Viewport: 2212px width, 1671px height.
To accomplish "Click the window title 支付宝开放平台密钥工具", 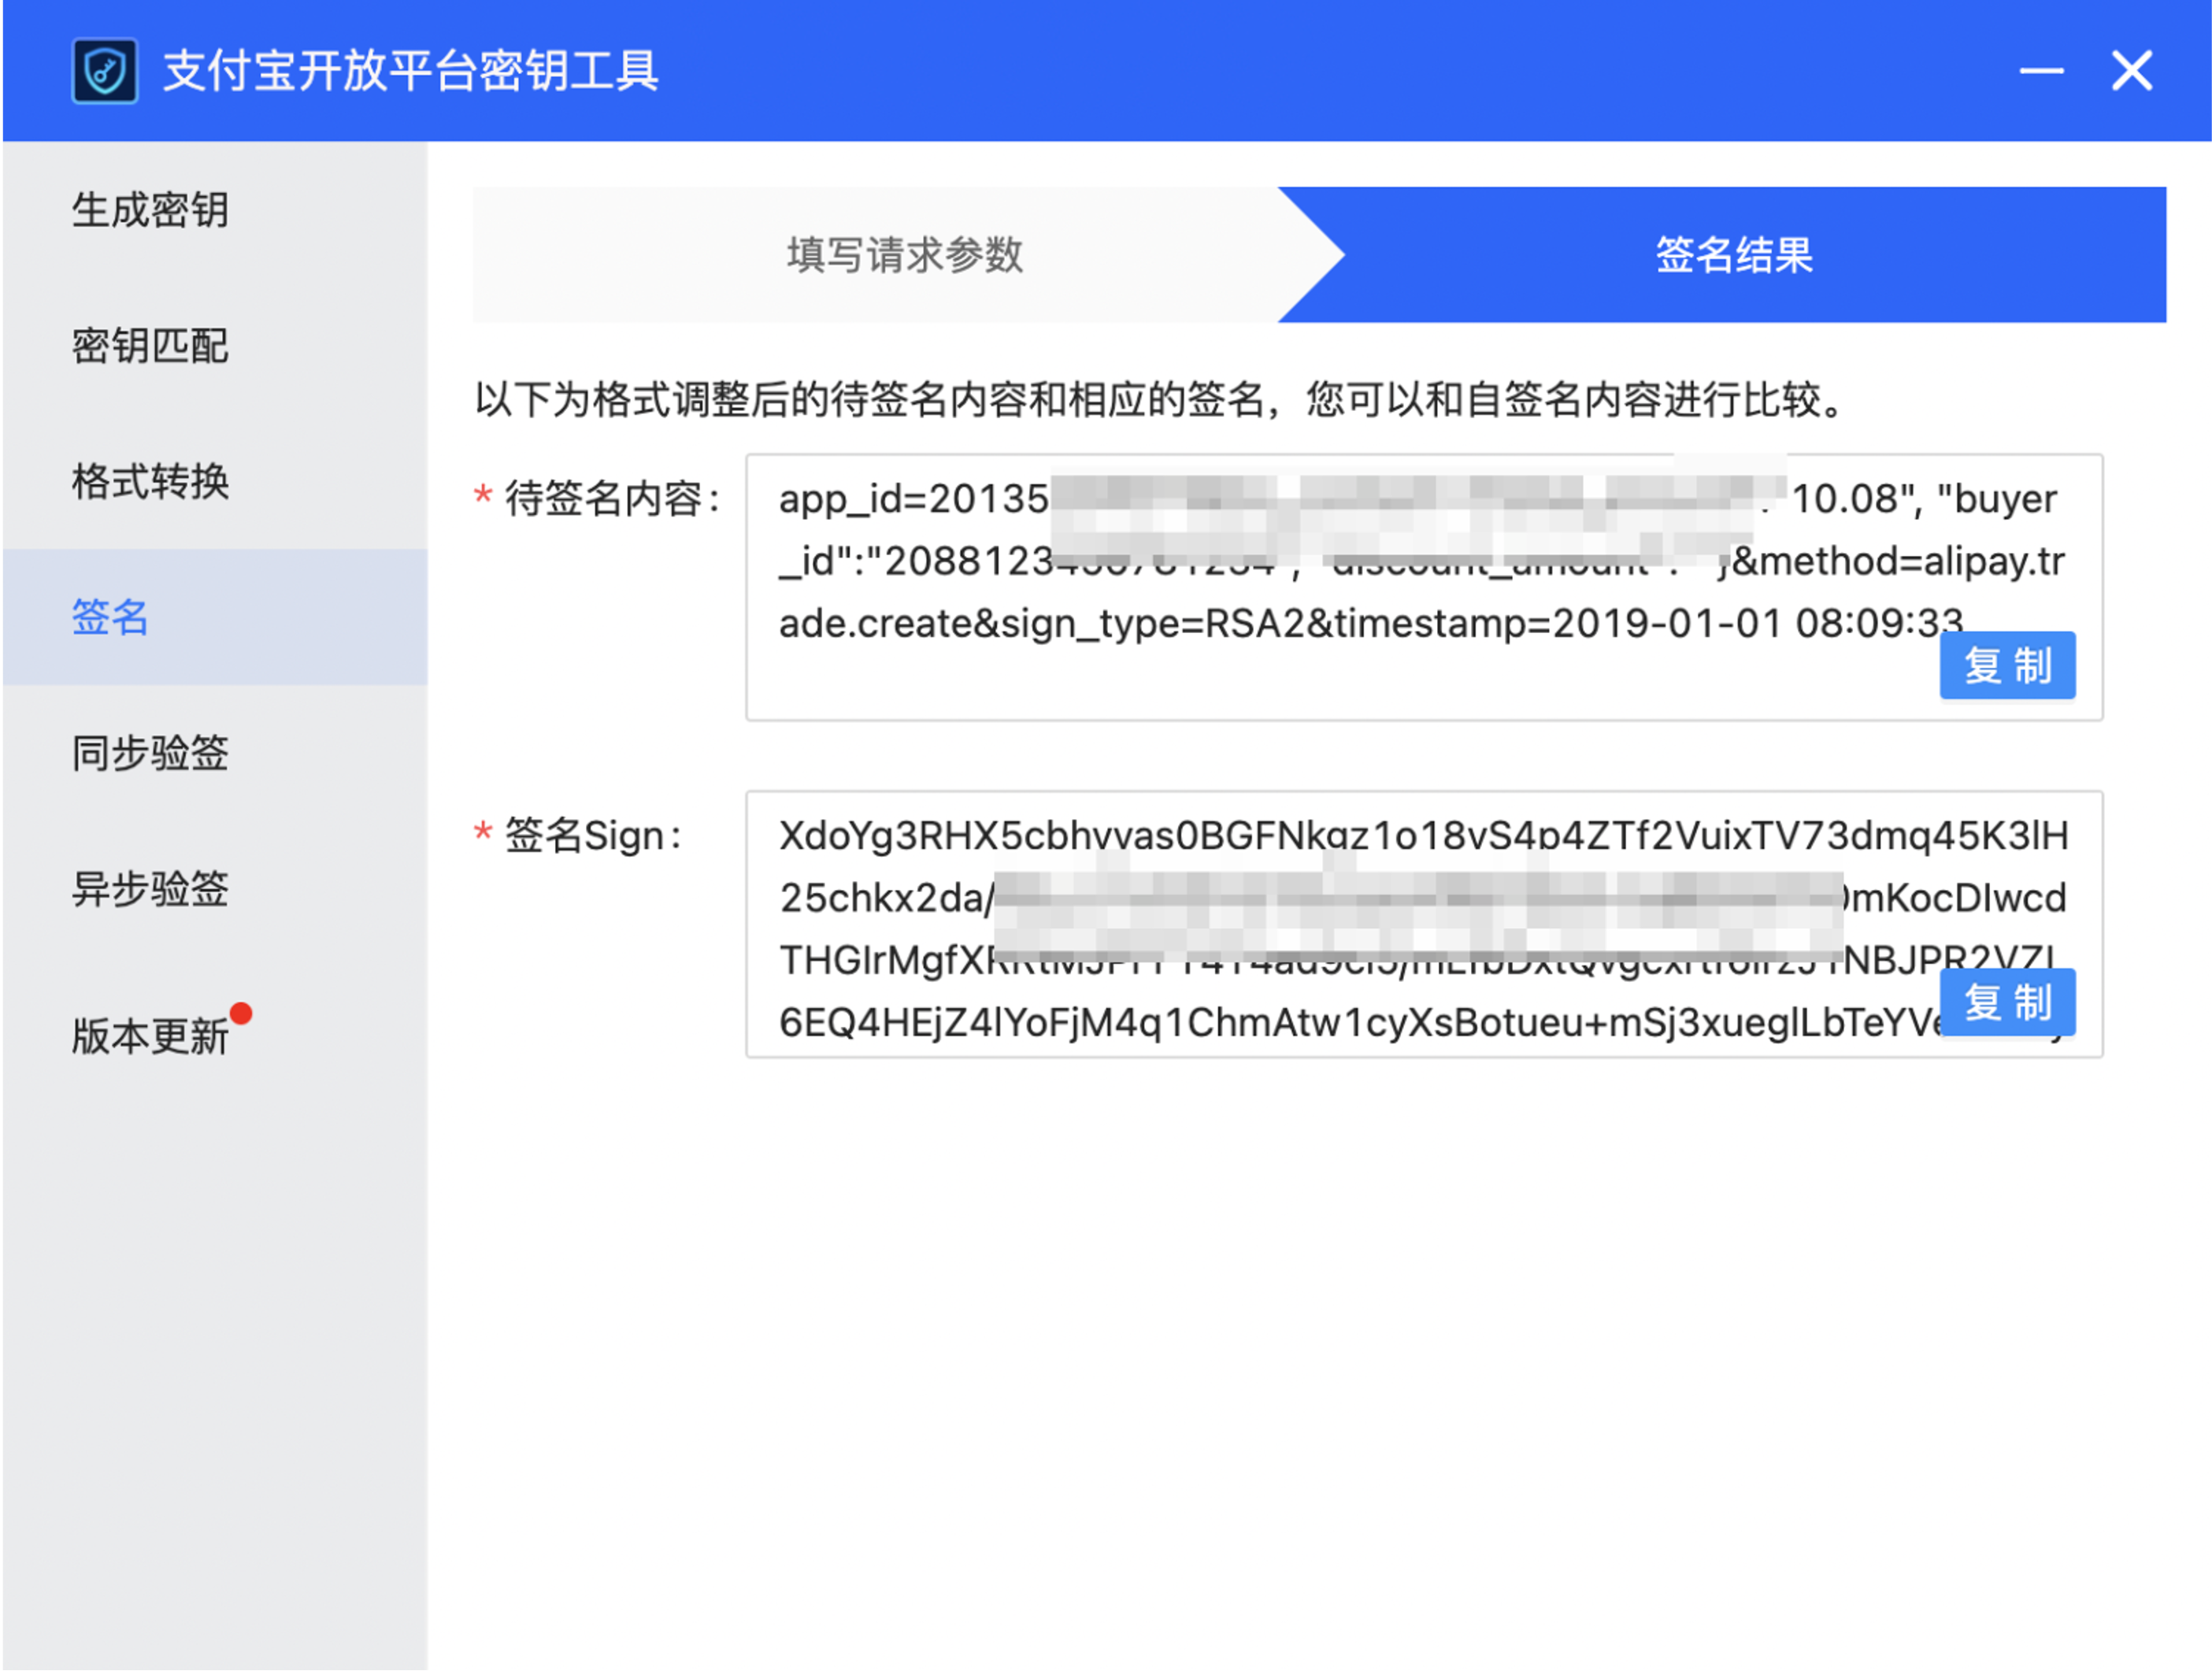I will tap(411, 71).
